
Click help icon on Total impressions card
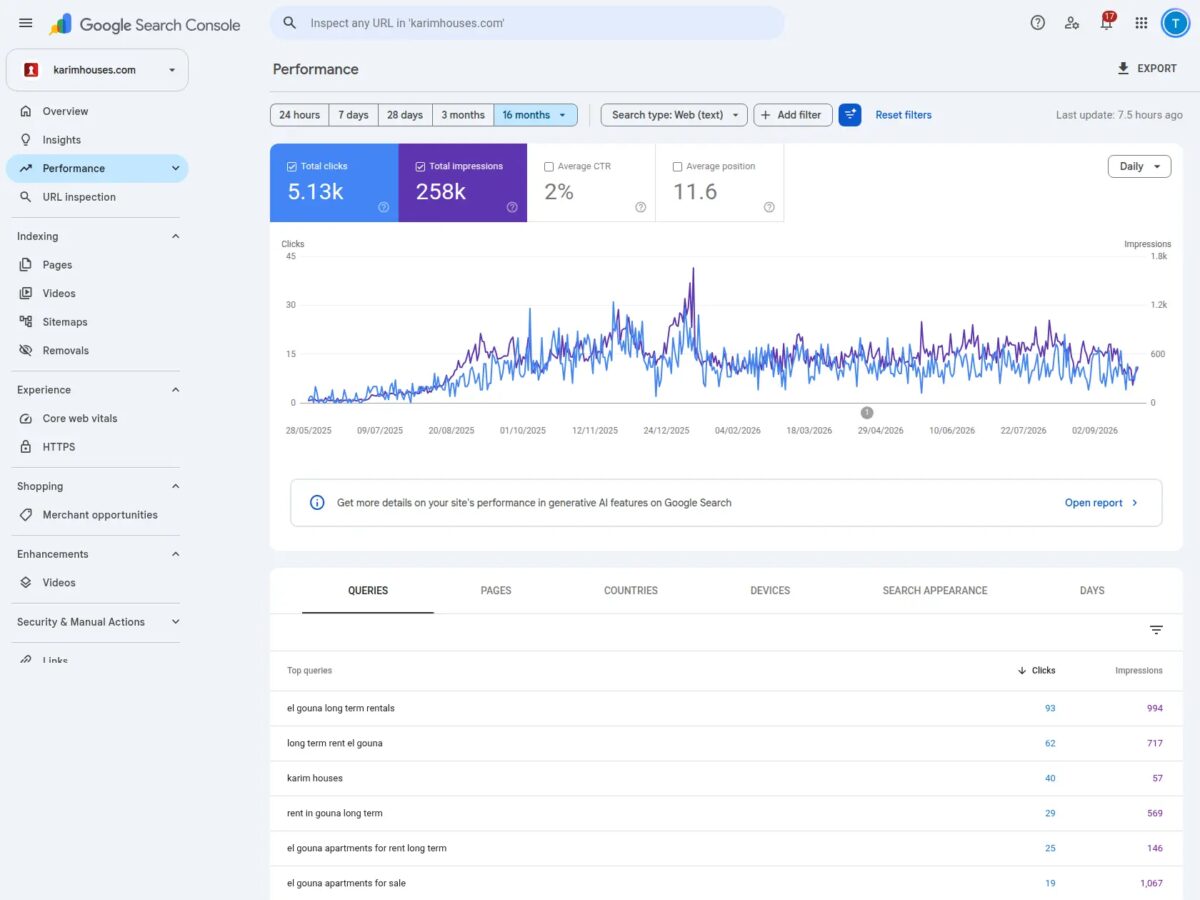click(x=512, y=207)
